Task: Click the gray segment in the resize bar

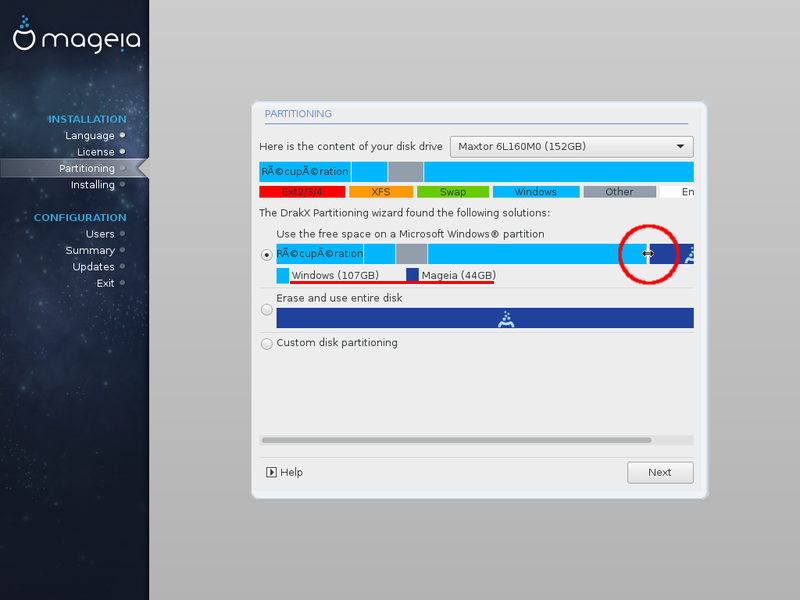Action: click(x=411, y=254)
